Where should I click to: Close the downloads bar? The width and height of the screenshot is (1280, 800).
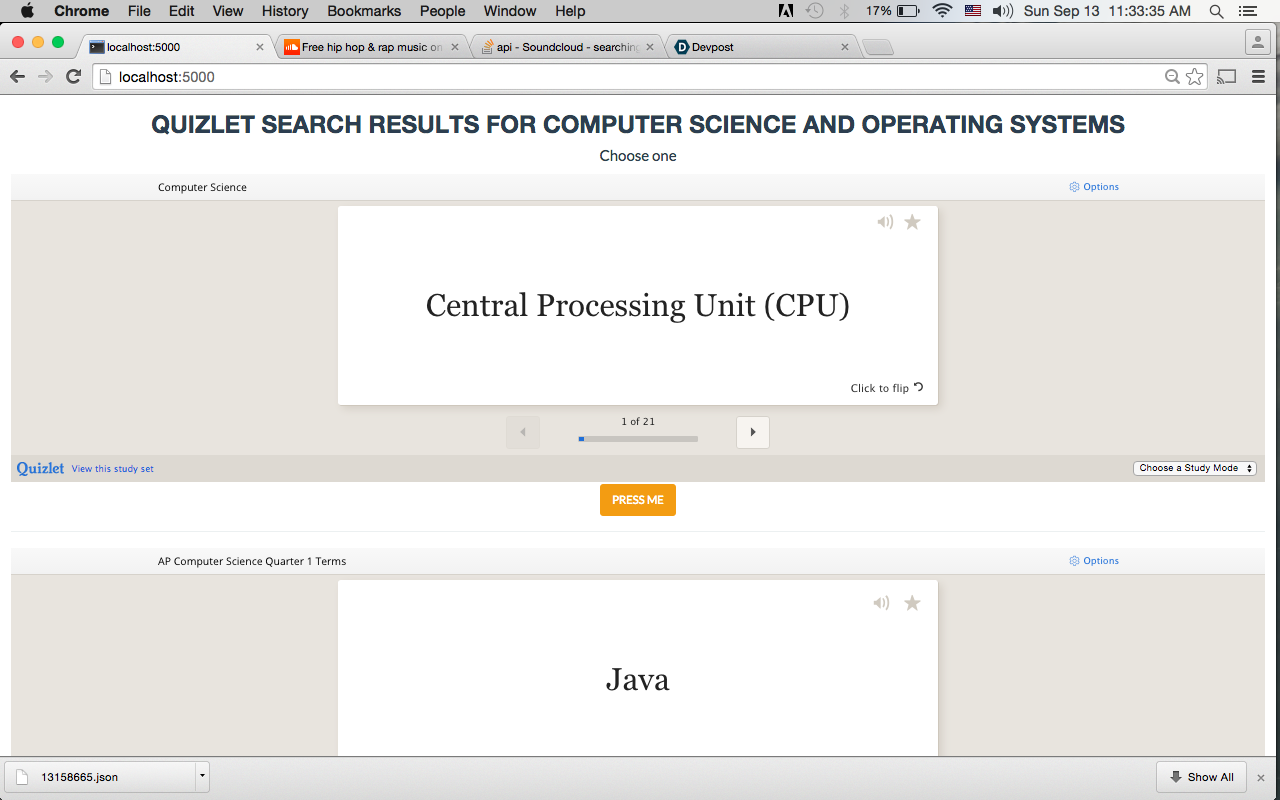1261,777
